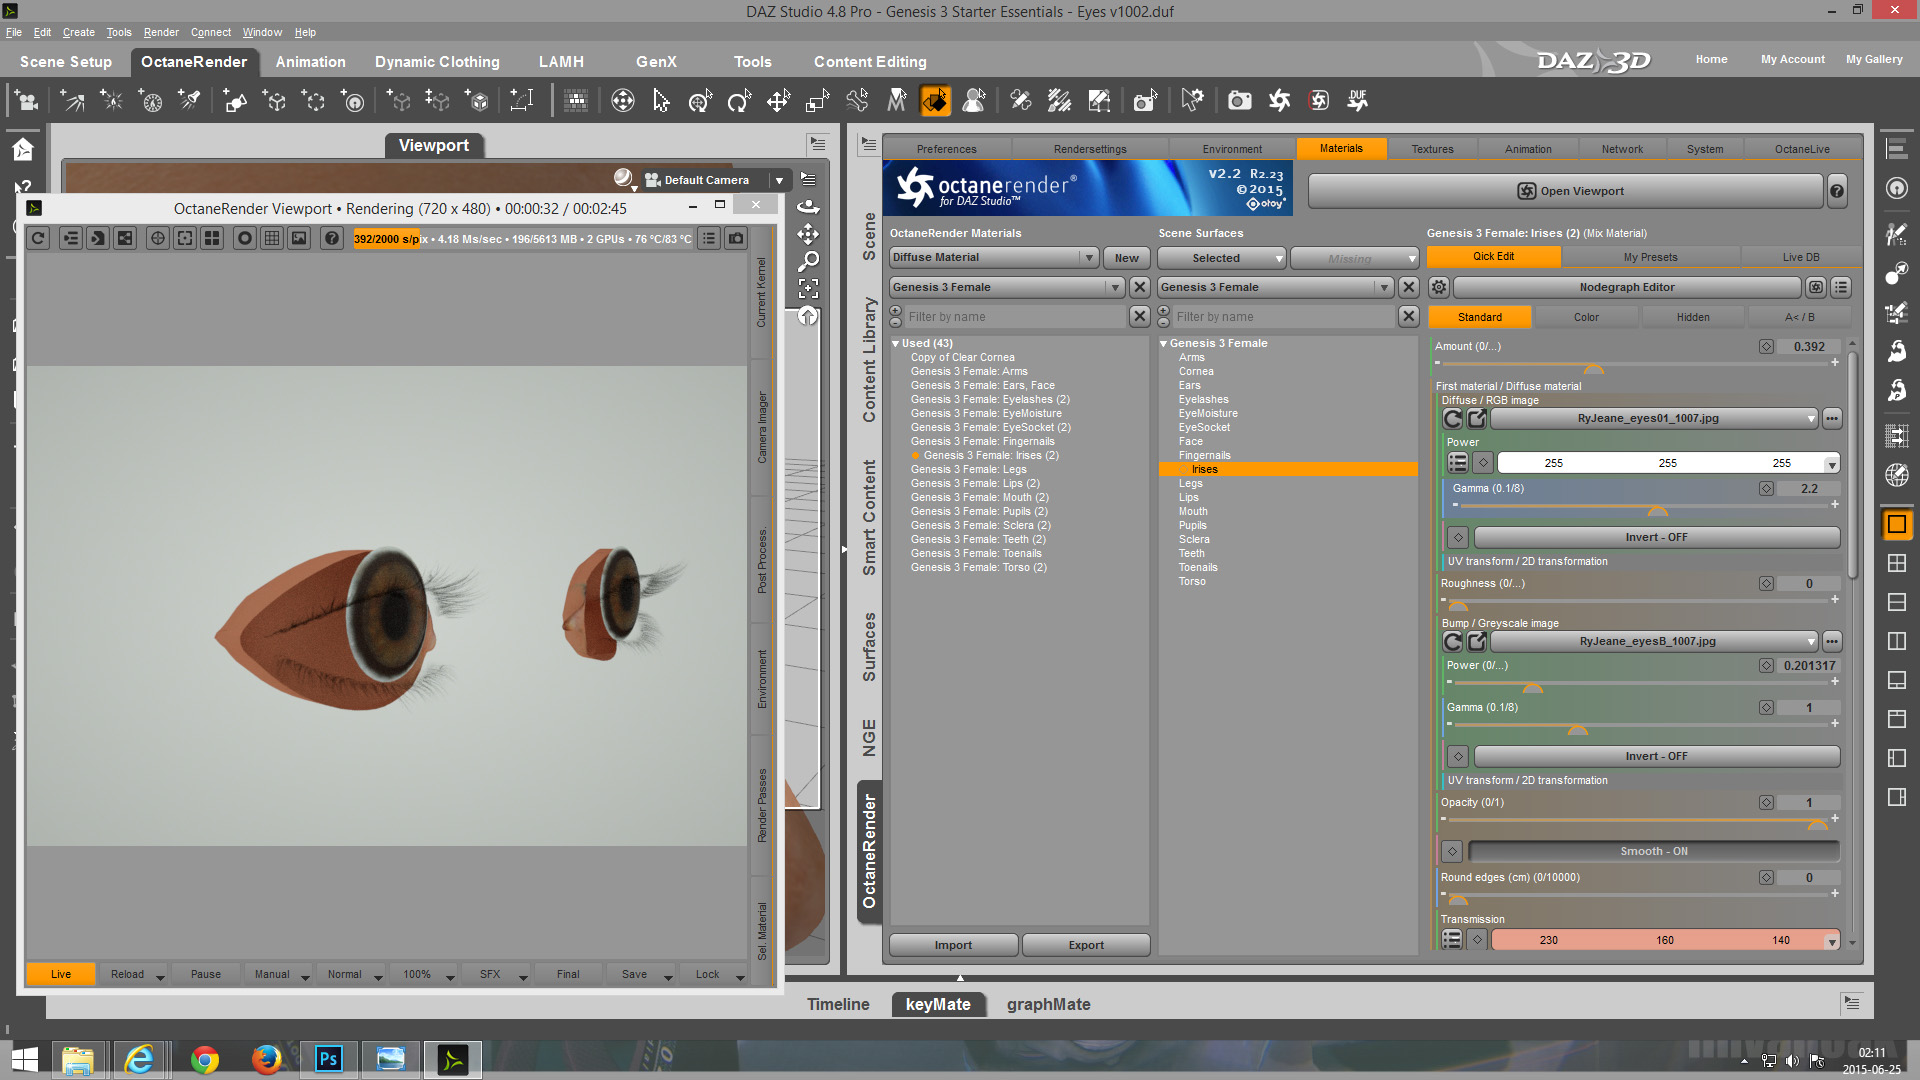This screenshot has width=1920, height=1080.
Task: Click the help question mark in render viewport
Action: [x=332, y=238]
